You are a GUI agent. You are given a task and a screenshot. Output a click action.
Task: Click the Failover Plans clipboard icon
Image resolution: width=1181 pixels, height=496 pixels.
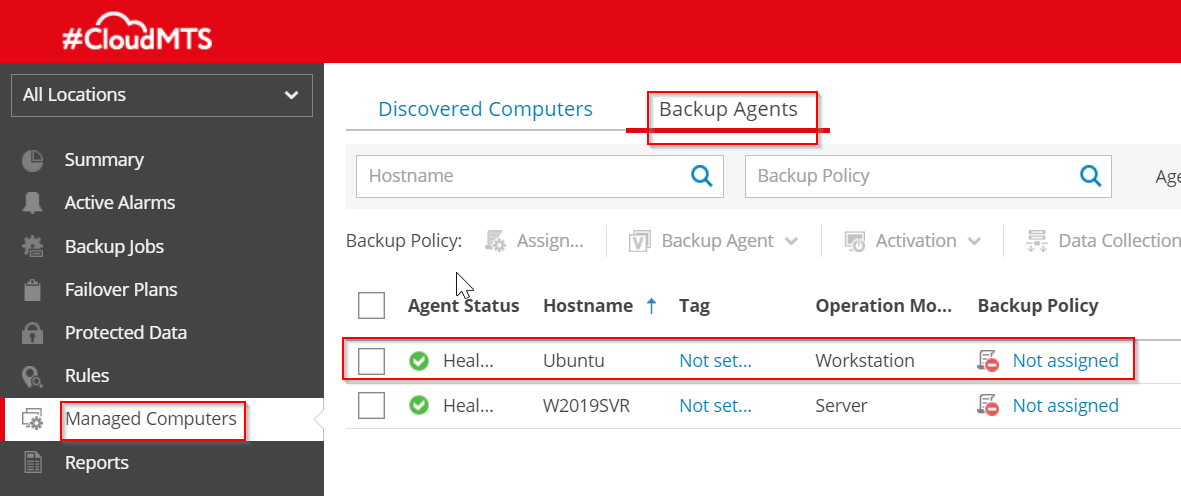(x=33, y=290)
